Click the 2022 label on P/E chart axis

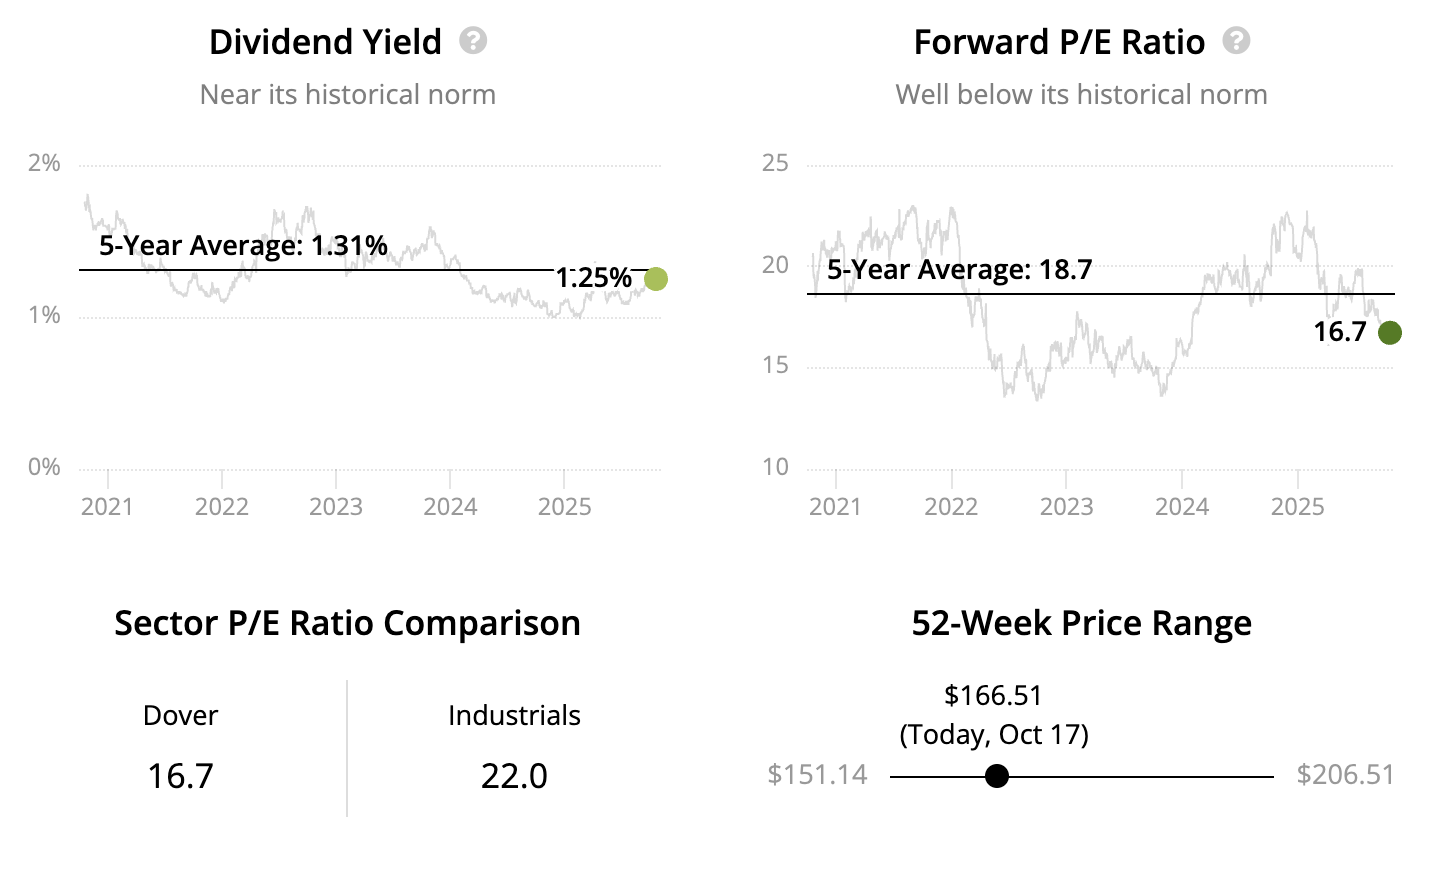[x=950, y=507]
